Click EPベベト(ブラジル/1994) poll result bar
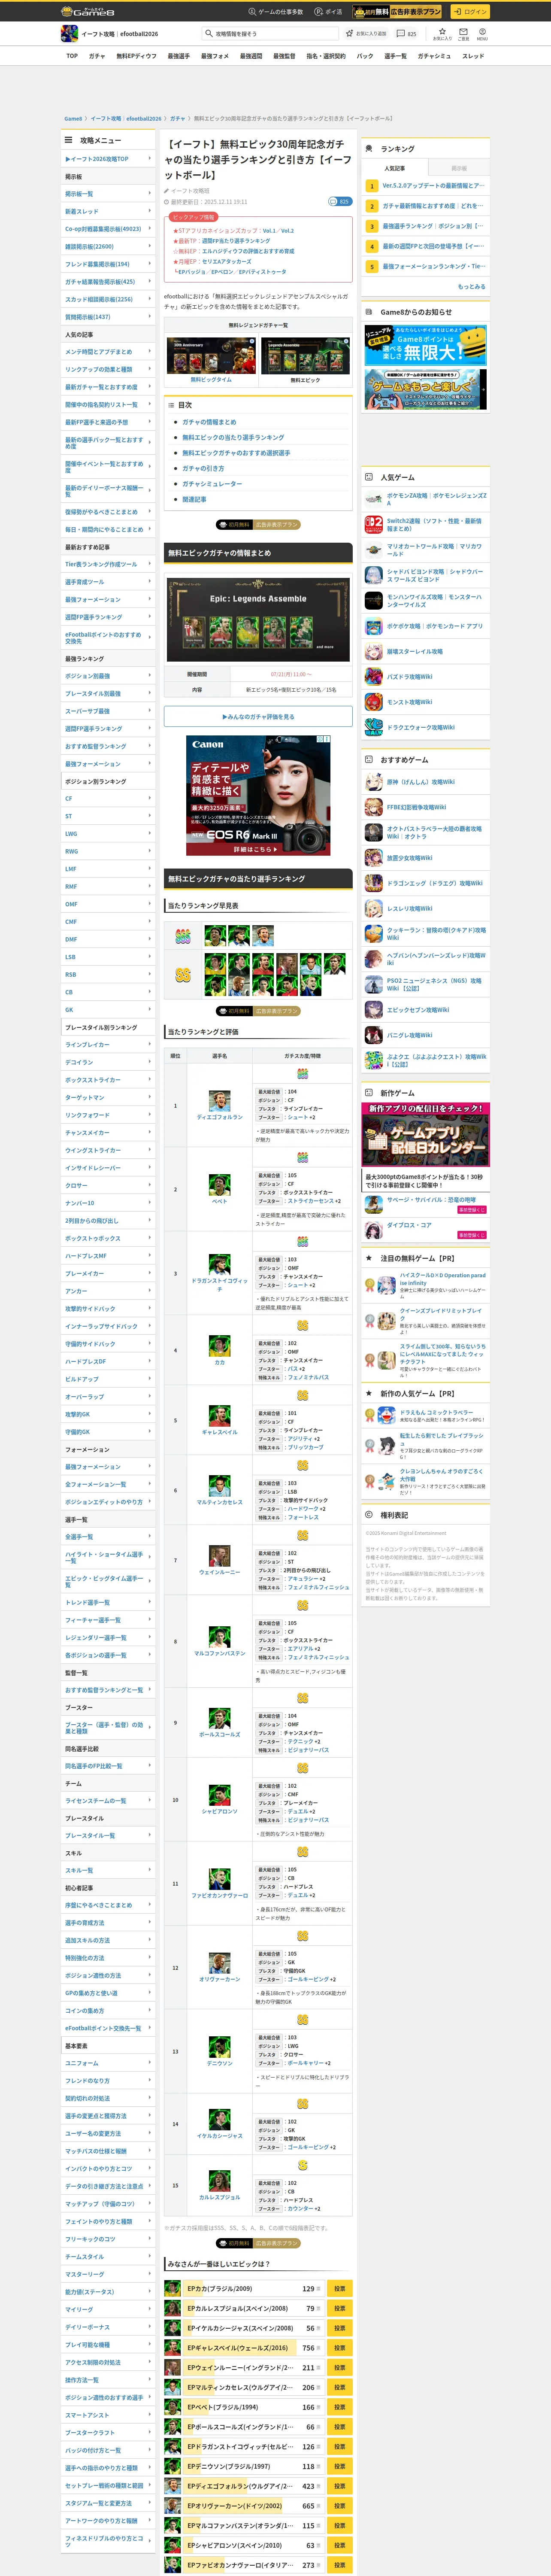The image size is (551, 2576). pyautogui.click(x=253, y=2407)
